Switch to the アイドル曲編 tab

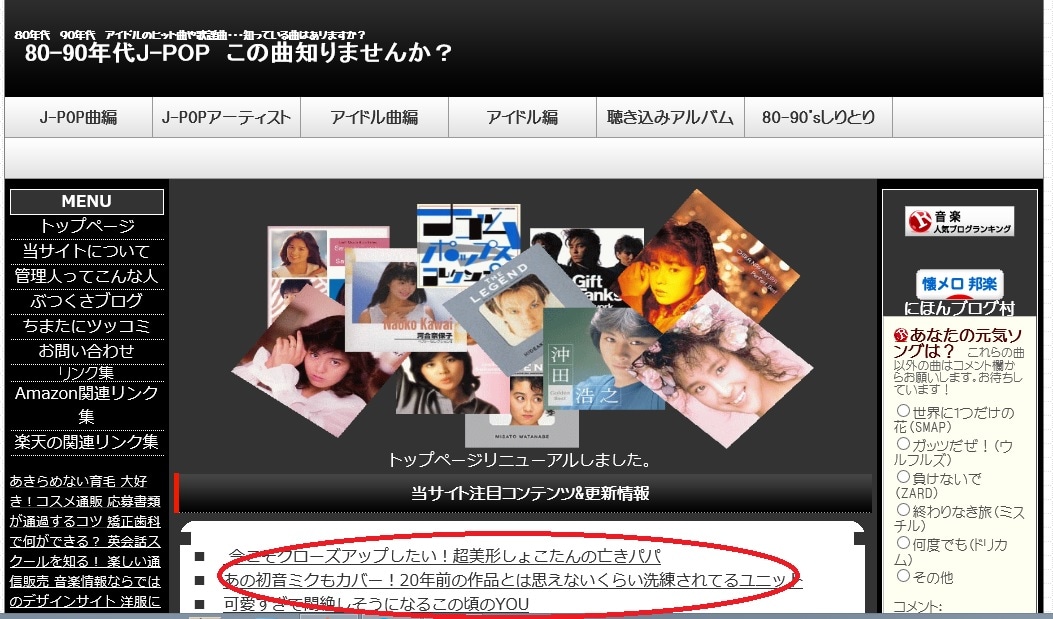[374, 117]
